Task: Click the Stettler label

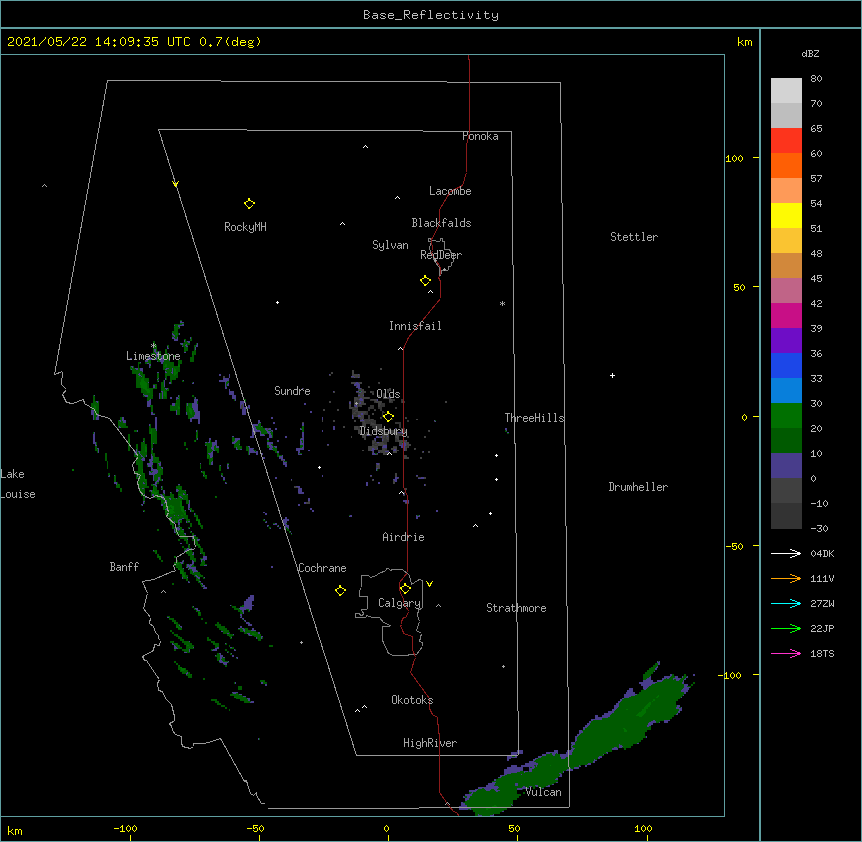Action: 634,237
